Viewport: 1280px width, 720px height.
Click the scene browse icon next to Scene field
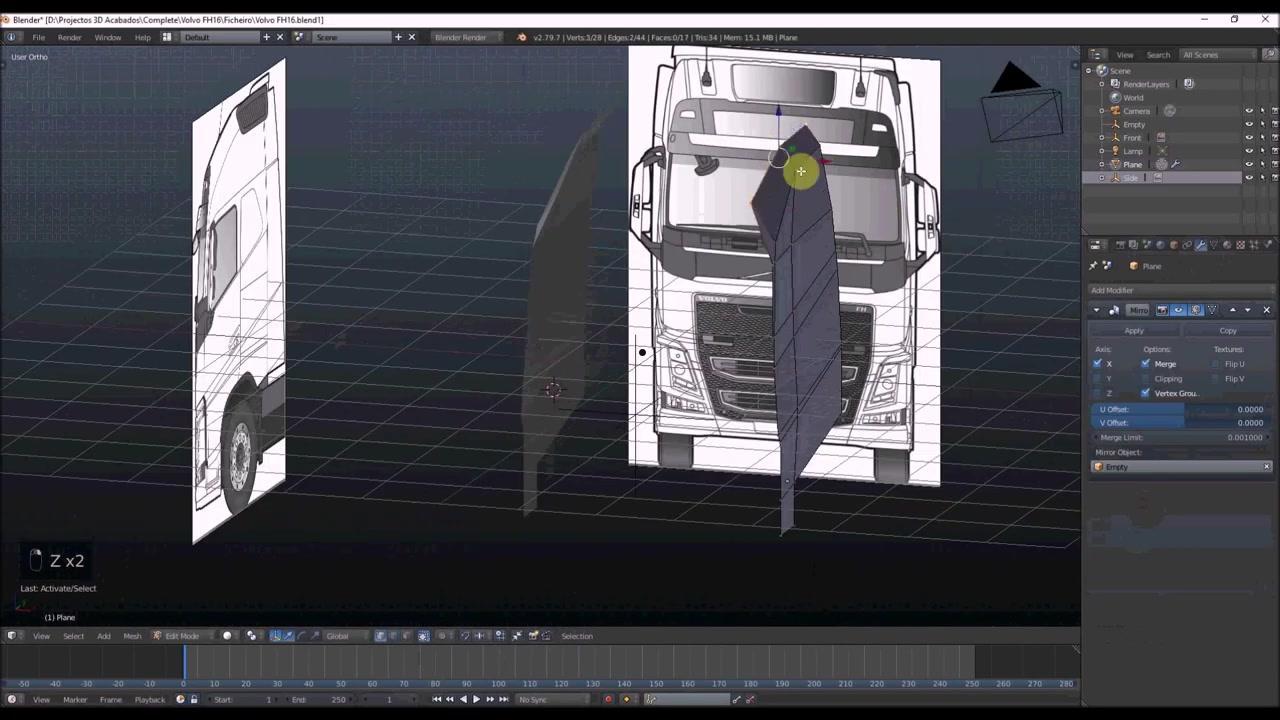tap(299, 37)
